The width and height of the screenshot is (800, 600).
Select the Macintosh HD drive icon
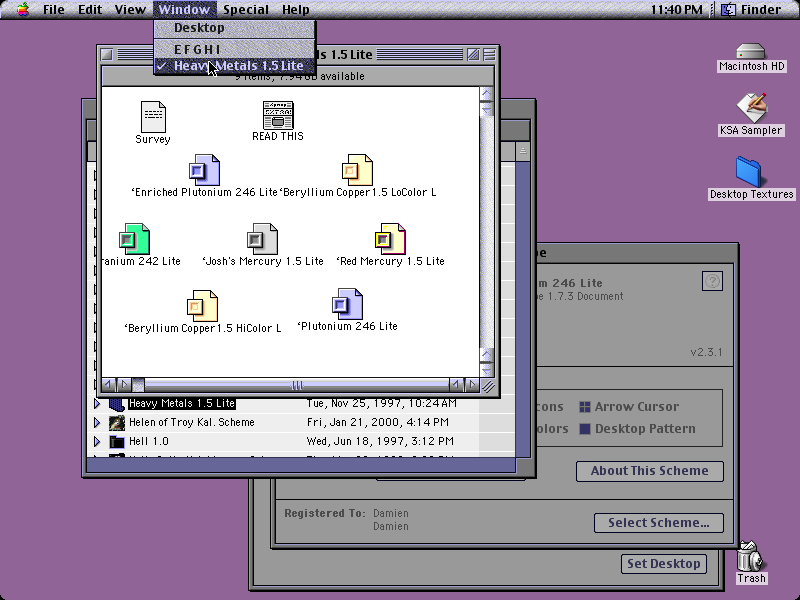[x=751, y=52]
